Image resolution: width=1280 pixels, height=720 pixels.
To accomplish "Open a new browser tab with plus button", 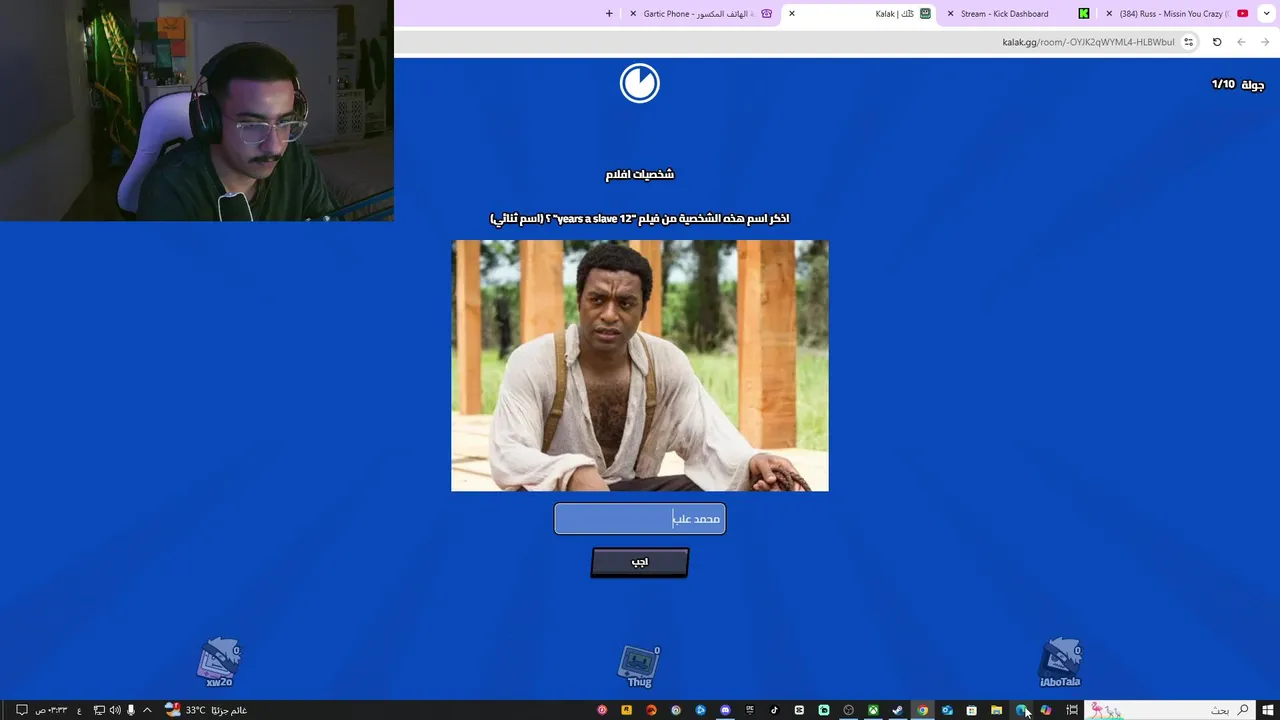I will [609, 14].
